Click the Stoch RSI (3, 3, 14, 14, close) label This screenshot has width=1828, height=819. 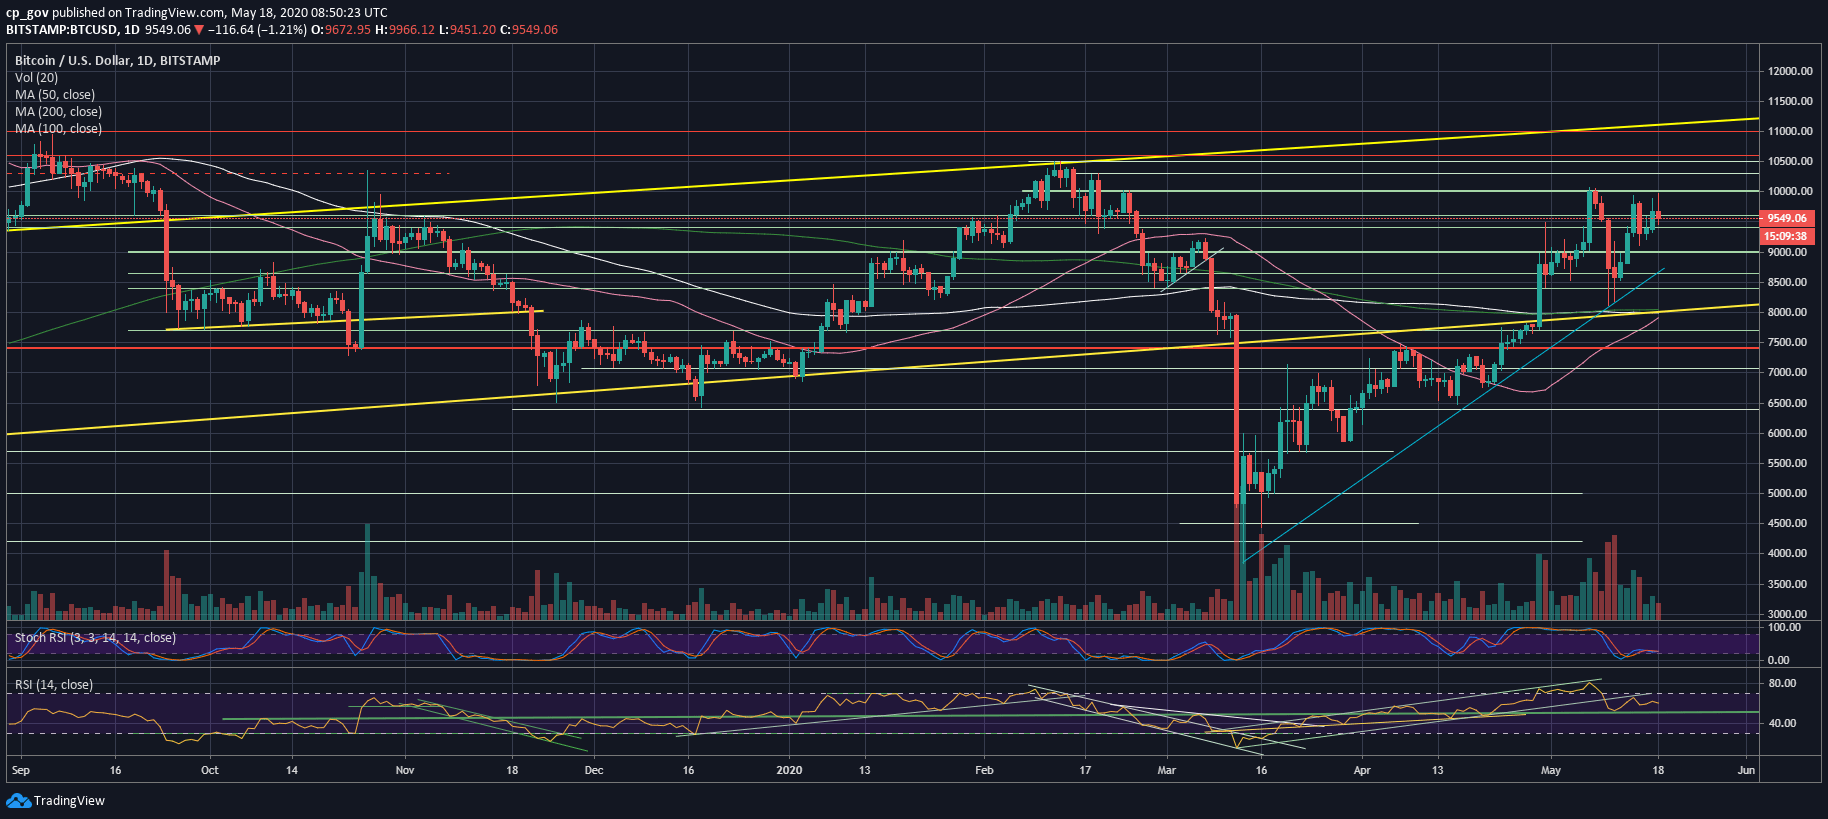pyautogui.click(x=95, y=637)
